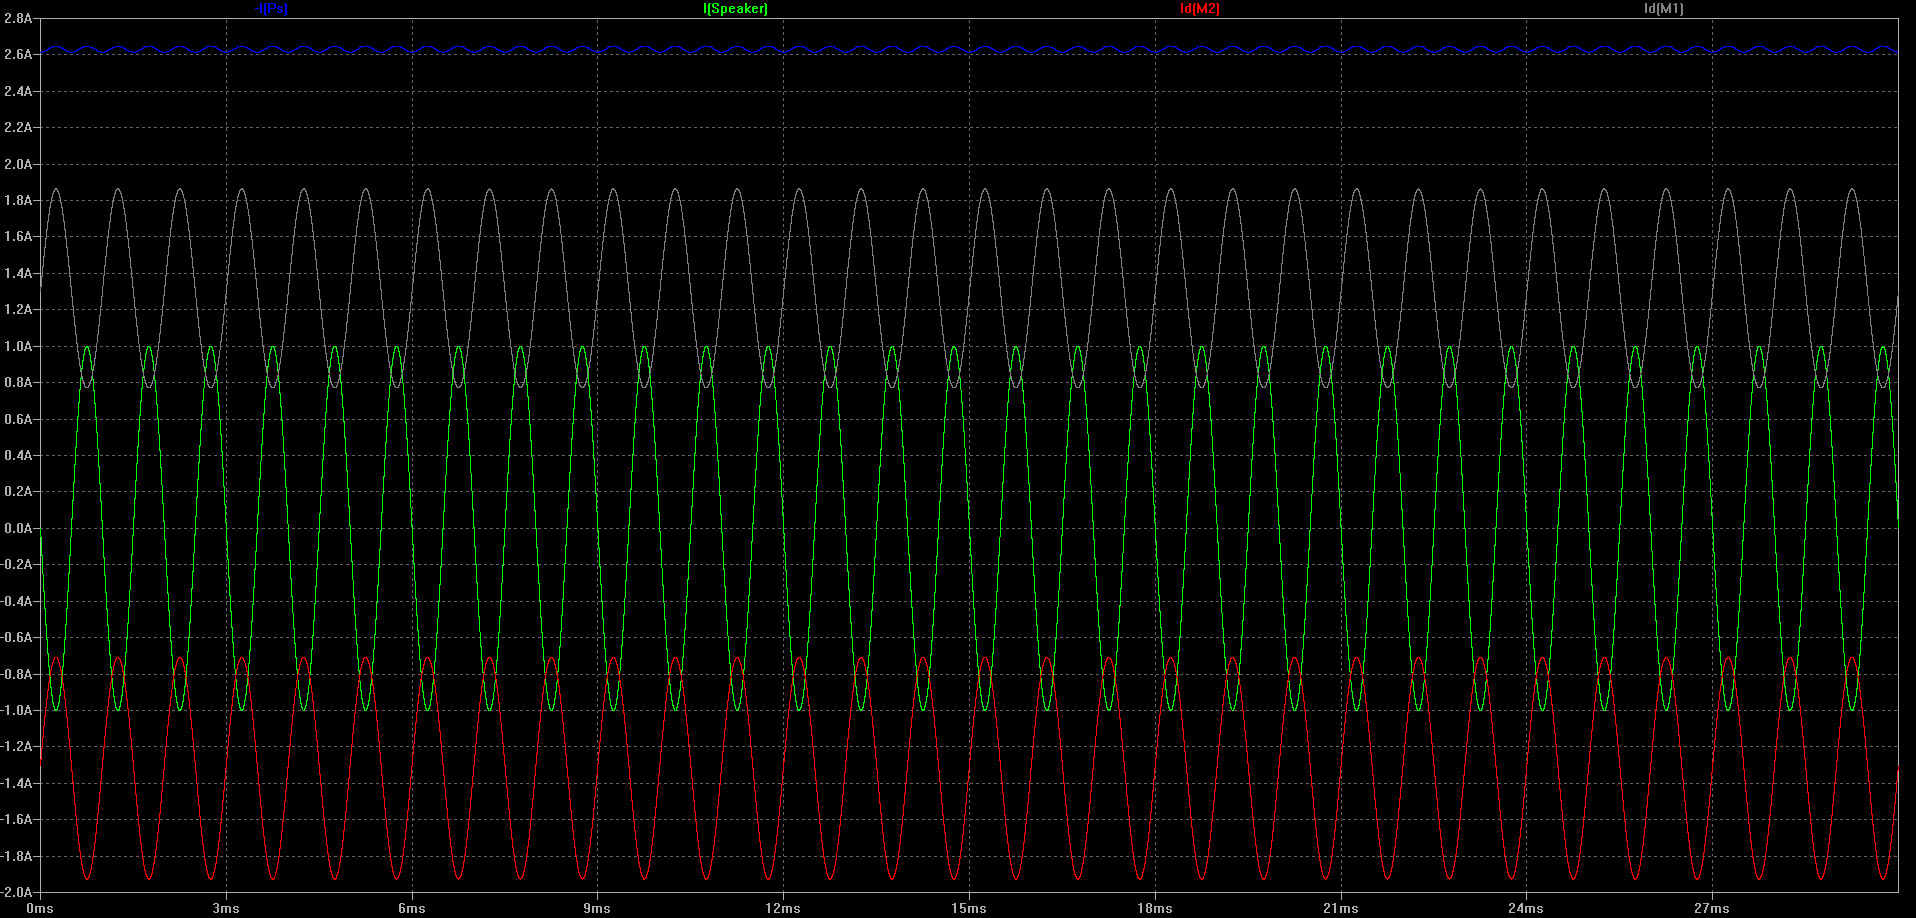1916x918 pixels.
Task: Click the 0.8A vertical axis label
Action: 18,382
